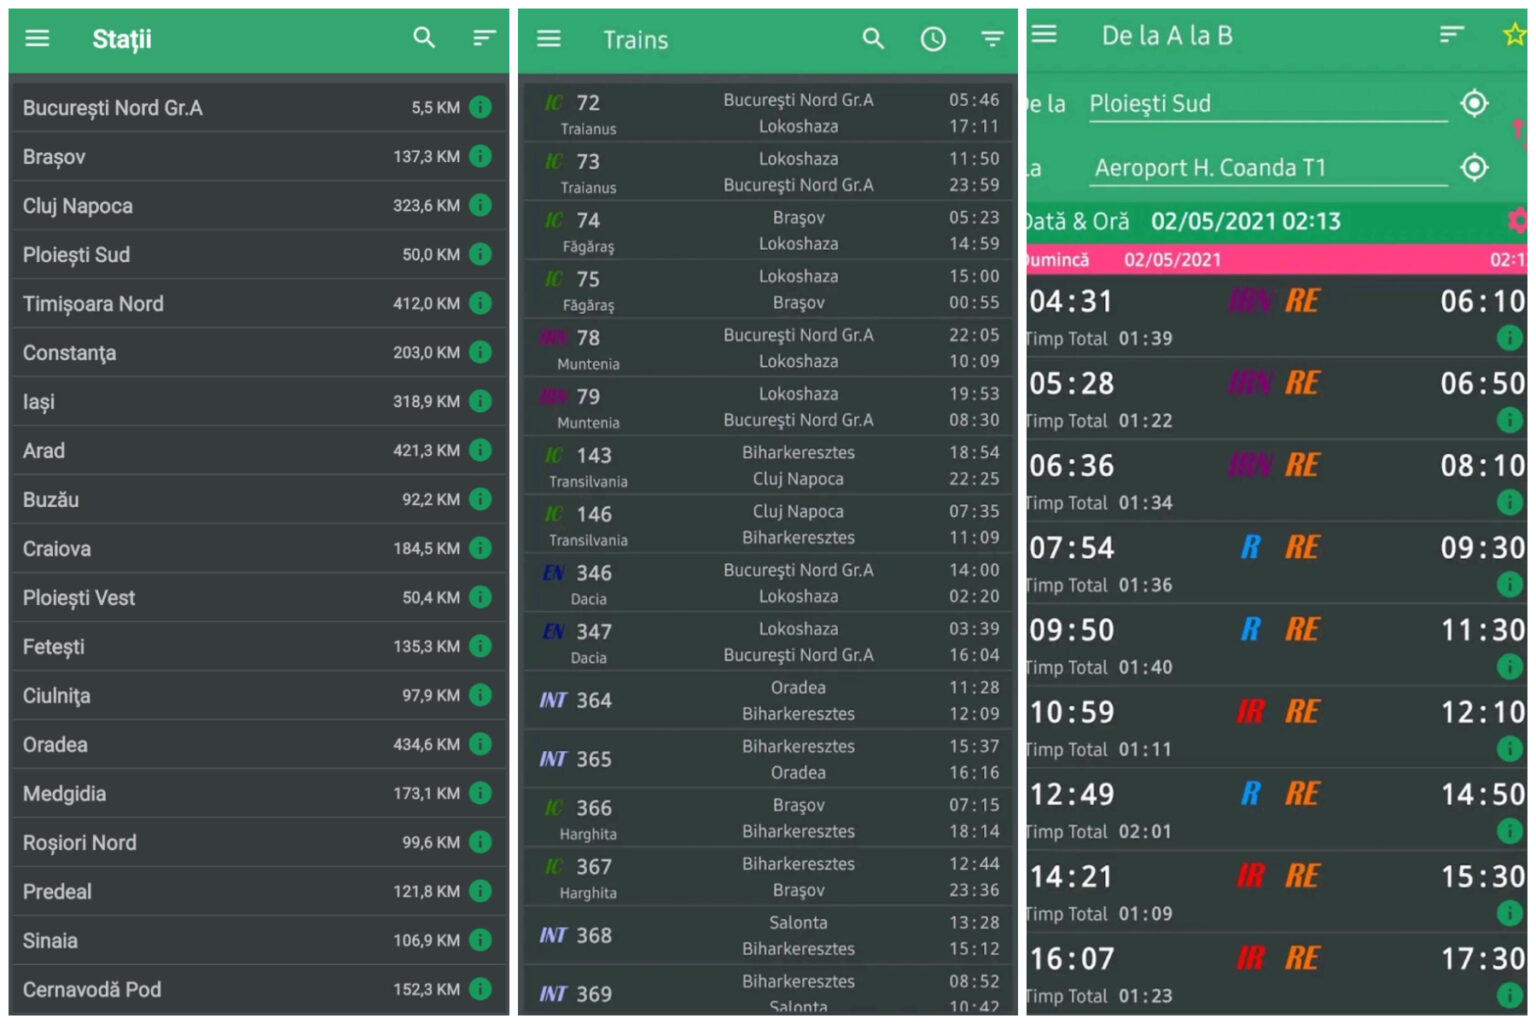
Task: Open clock time filter in Trains
Action: point(932,39)
